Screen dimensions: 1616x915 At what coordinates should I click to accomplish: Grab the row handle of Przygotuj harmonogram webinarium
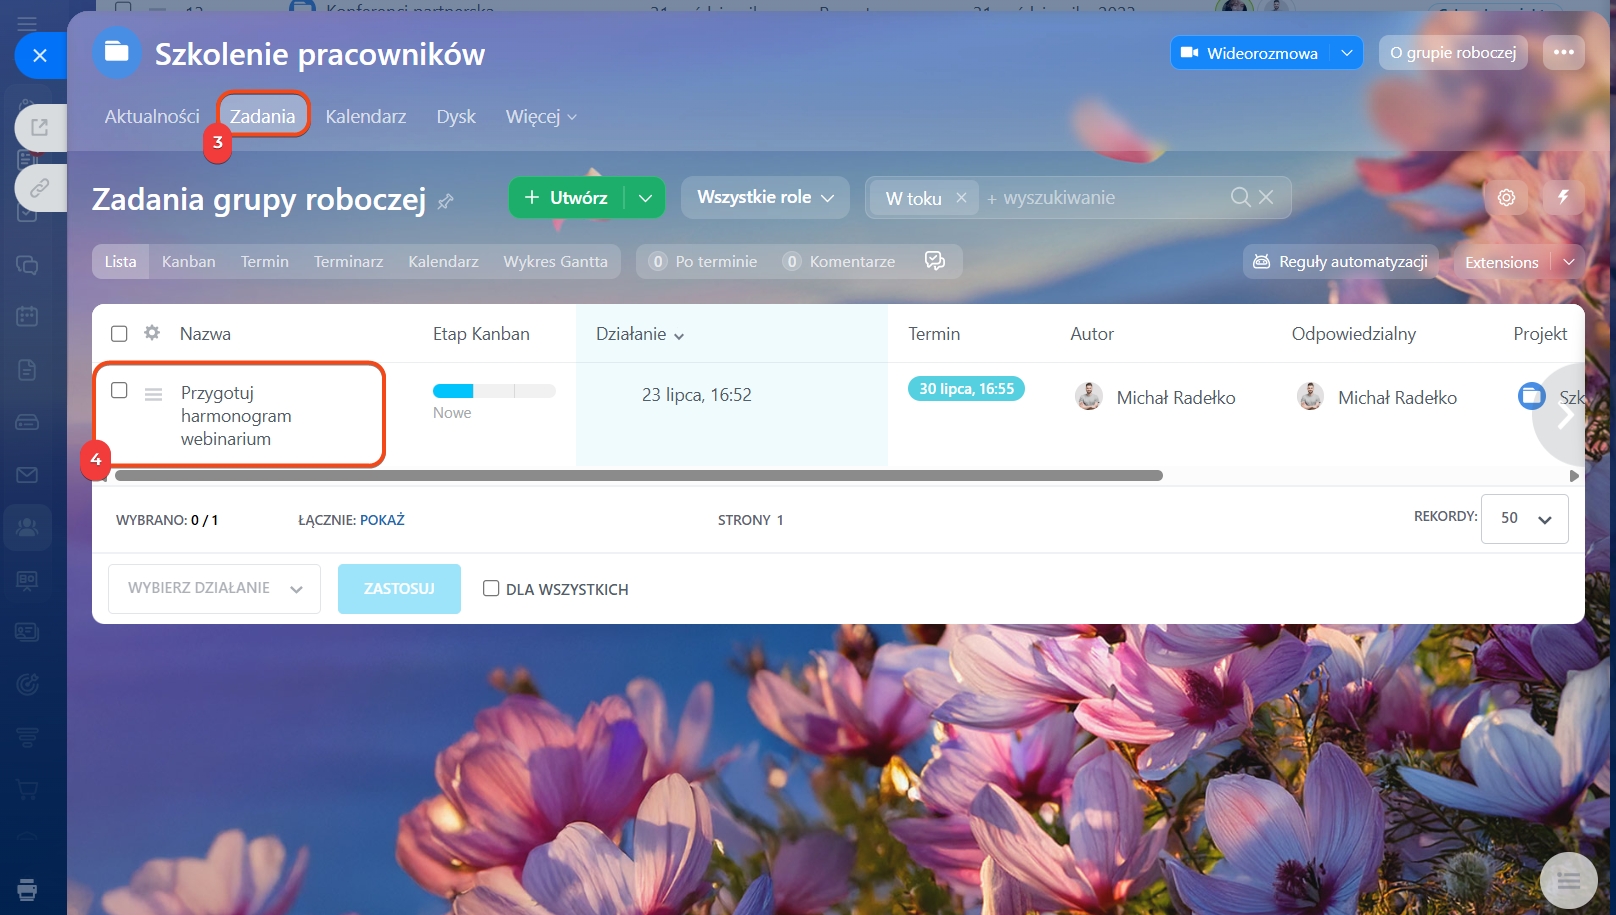tap(153, 394)
